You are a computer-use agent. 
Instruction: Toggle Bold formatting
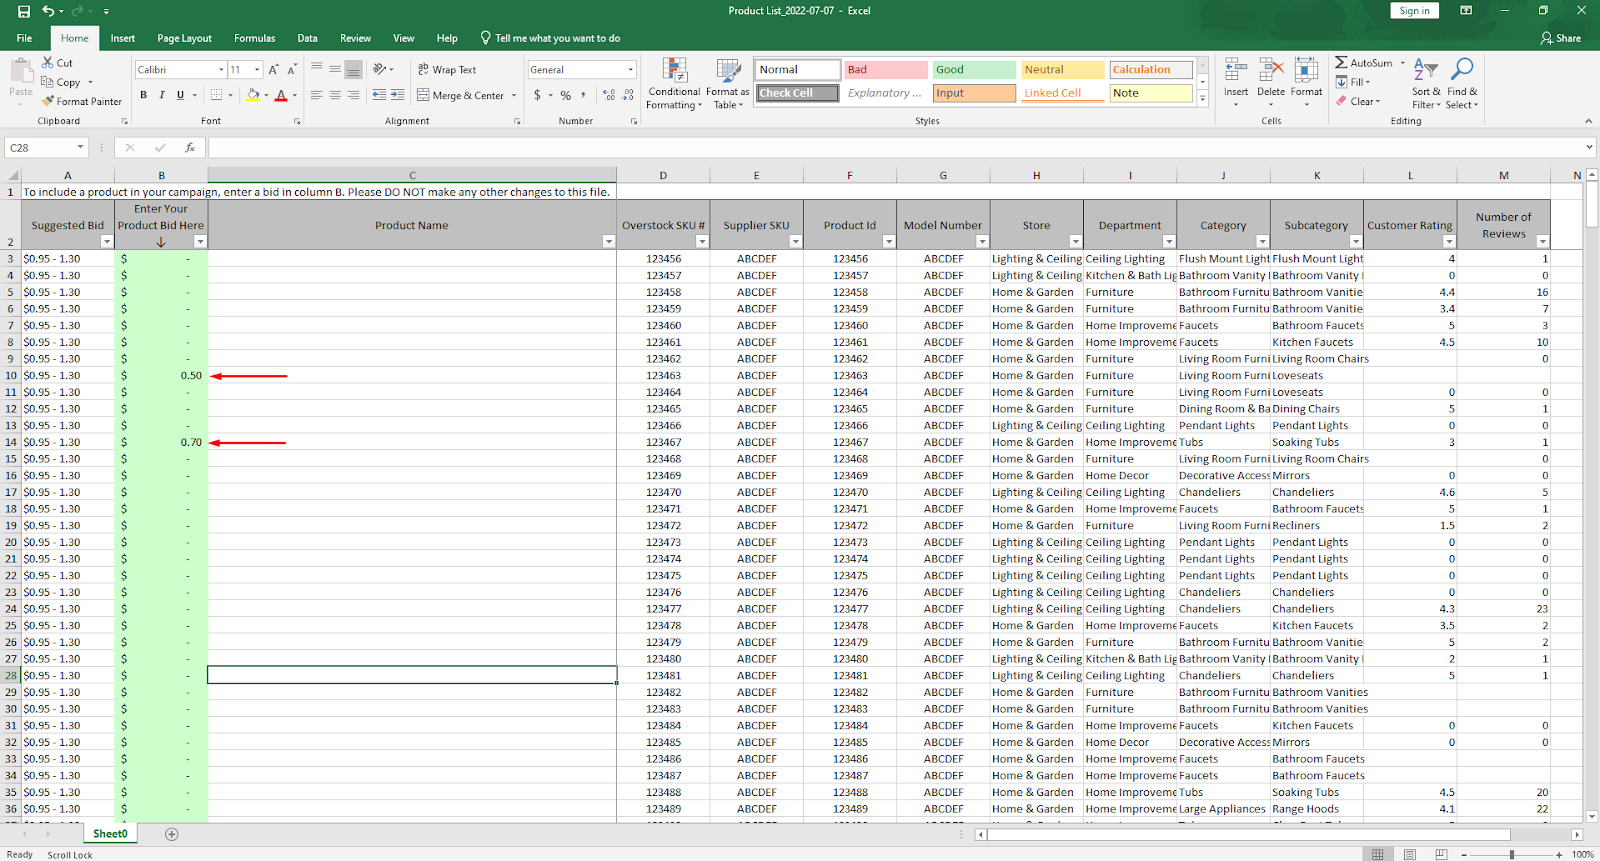click(x=144, y=95)
